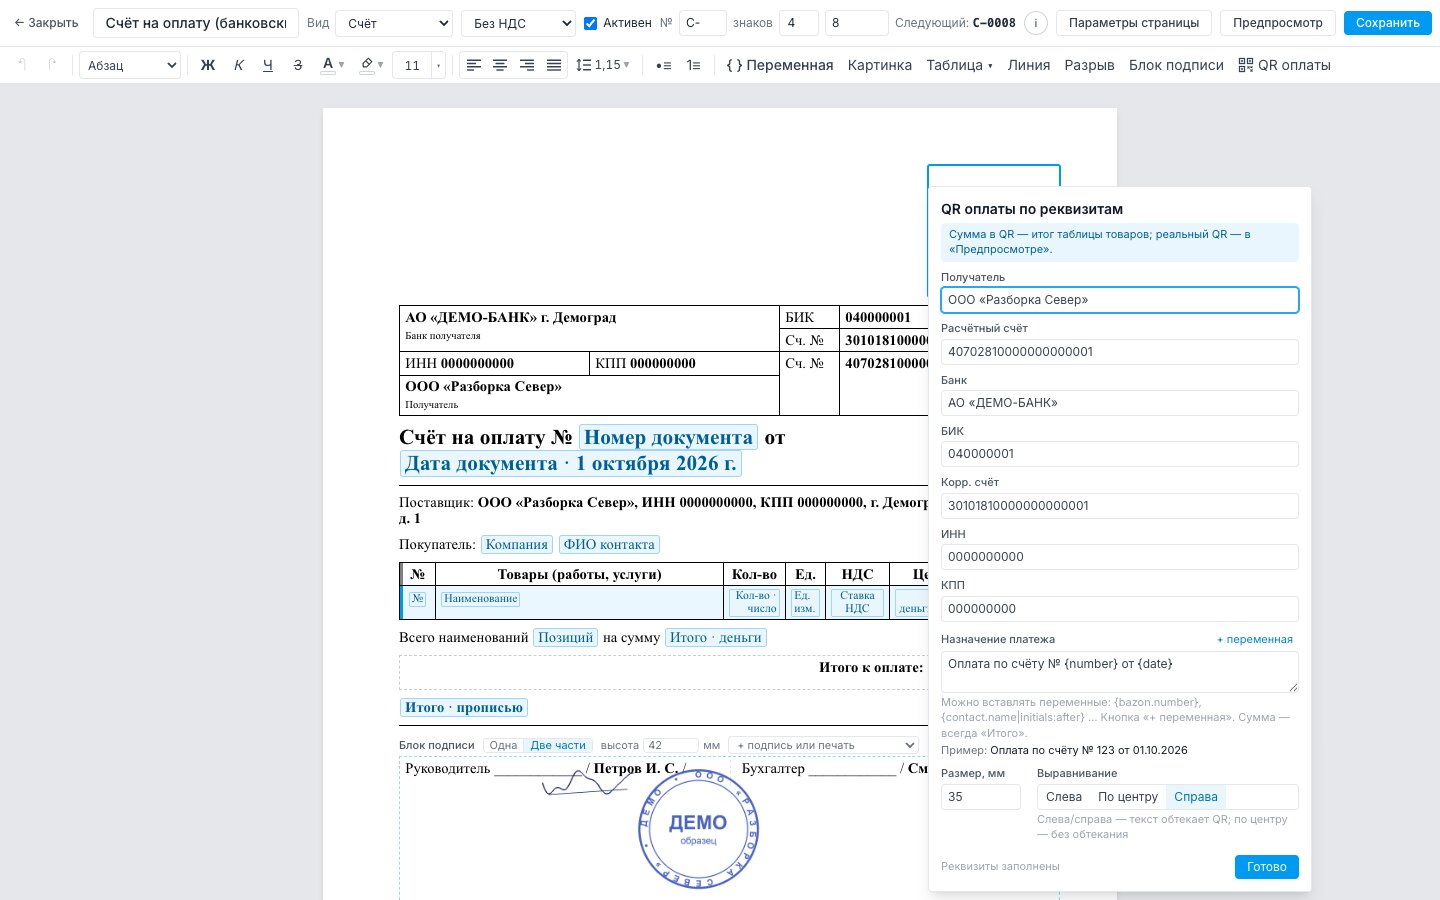The height and width of the screenshot is (900, 1440).
Task: Set signature block to Две части
Action: pyautogui.click(x=558, y=745)
